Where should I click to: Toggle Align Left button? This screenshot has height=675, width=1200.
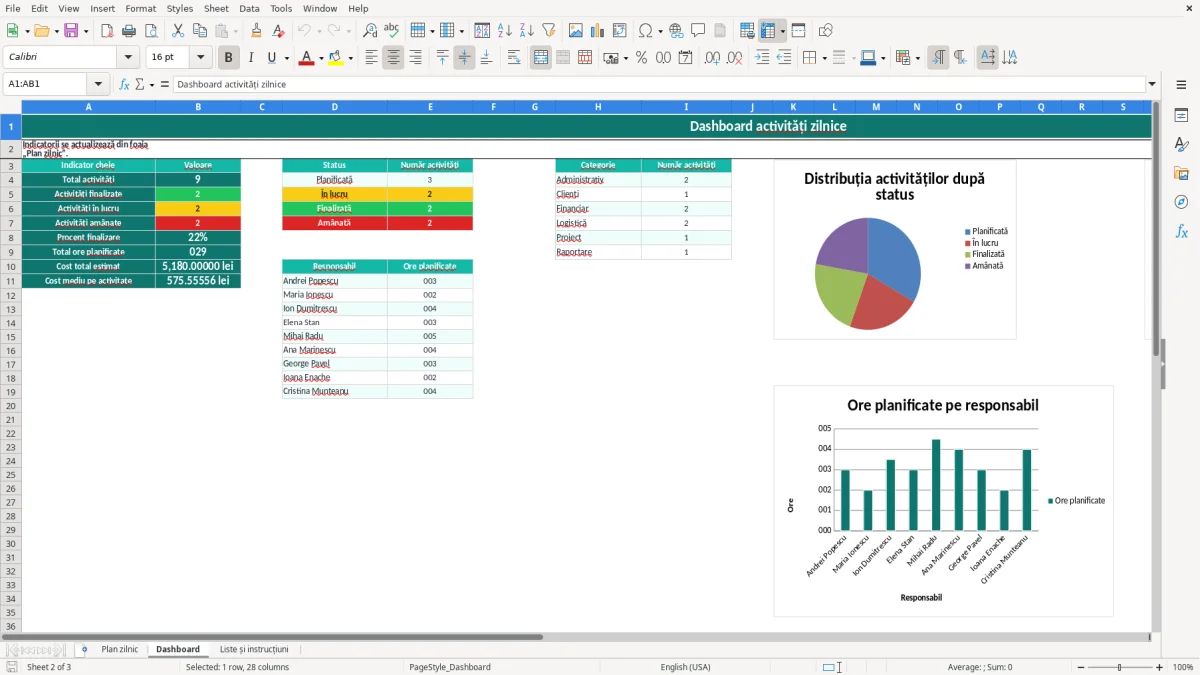[371, 58]
